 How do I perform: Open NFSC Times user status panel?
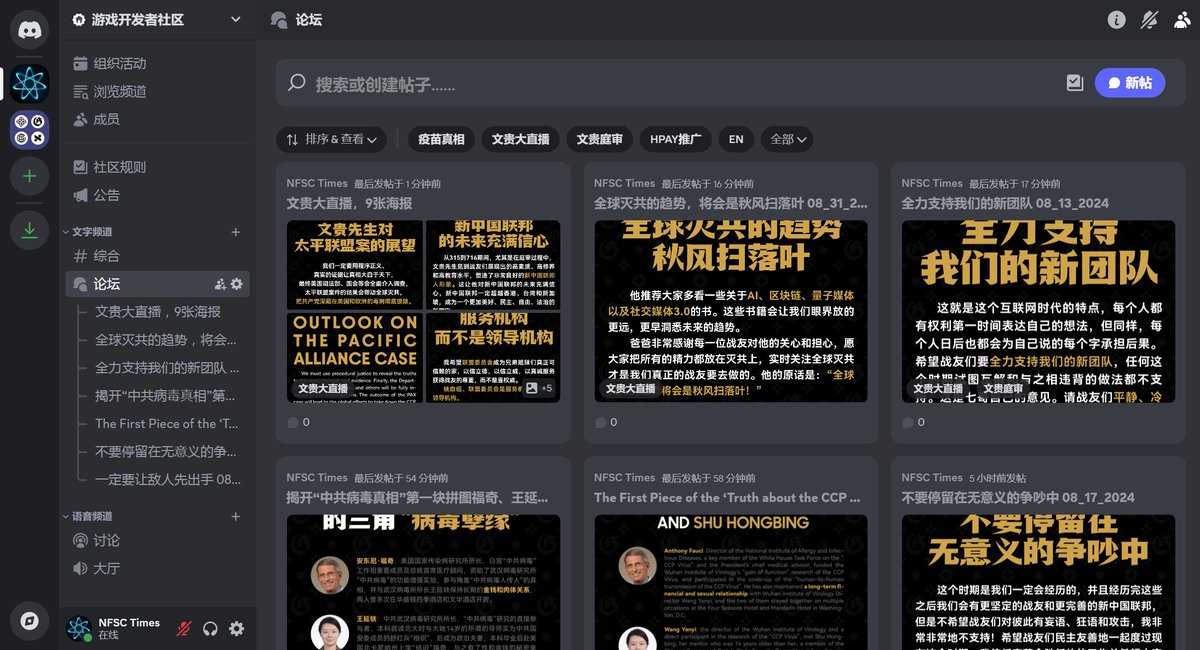pos(115,628)
